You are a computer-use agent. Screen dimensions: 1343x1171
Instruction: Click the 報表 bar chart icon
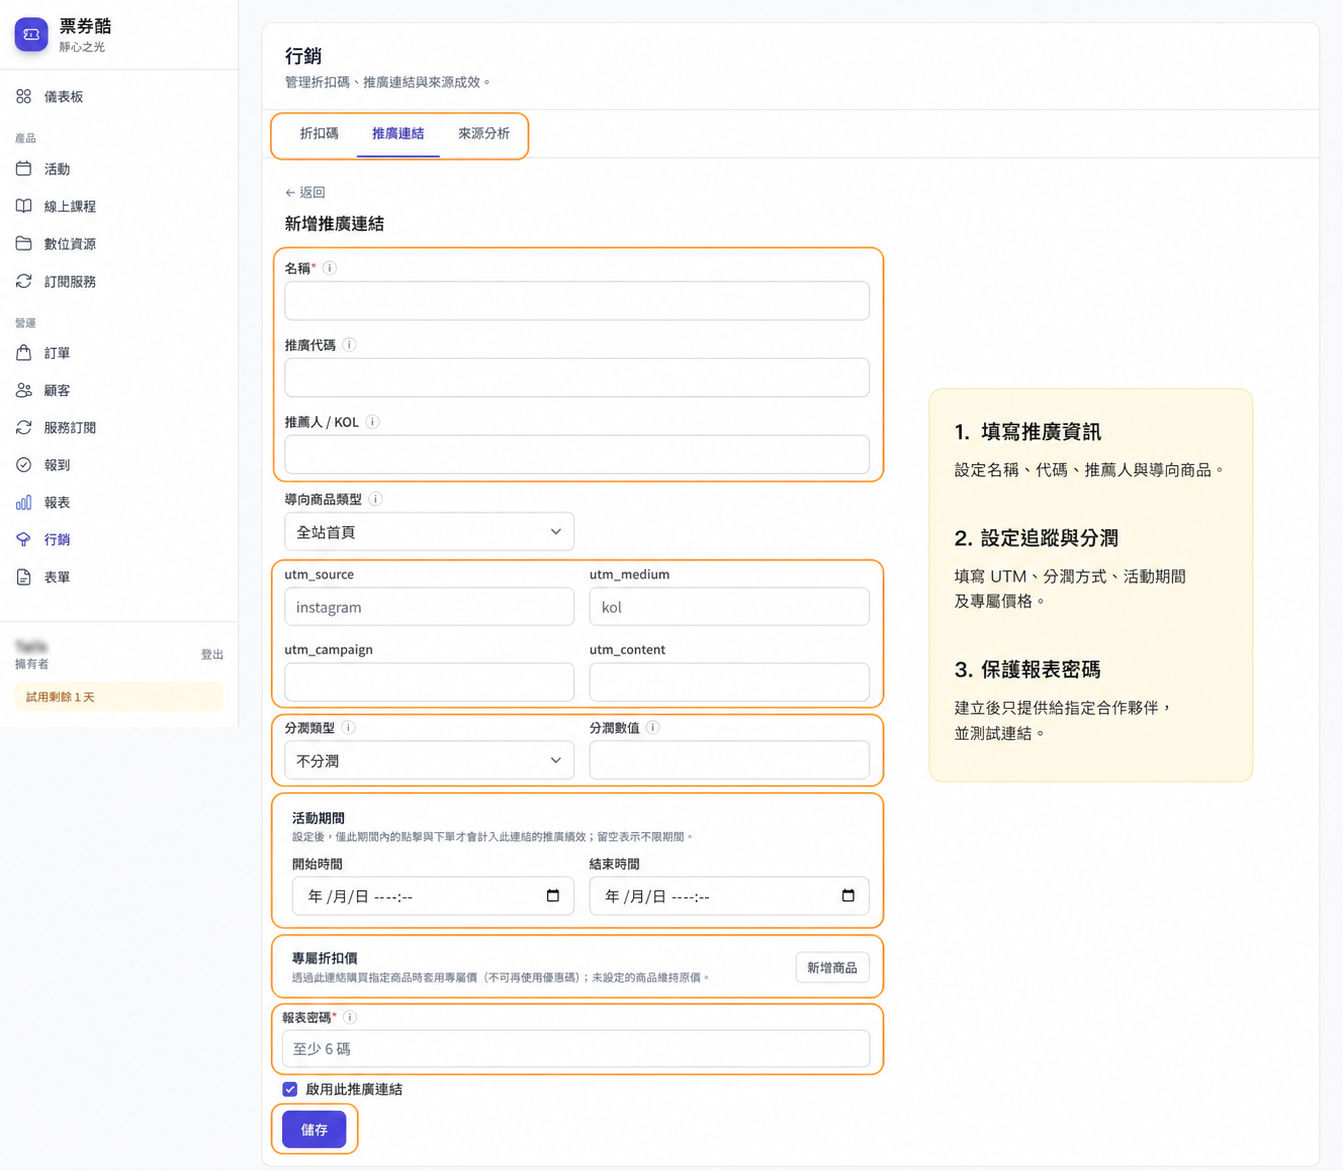click(x=24, y=503)
